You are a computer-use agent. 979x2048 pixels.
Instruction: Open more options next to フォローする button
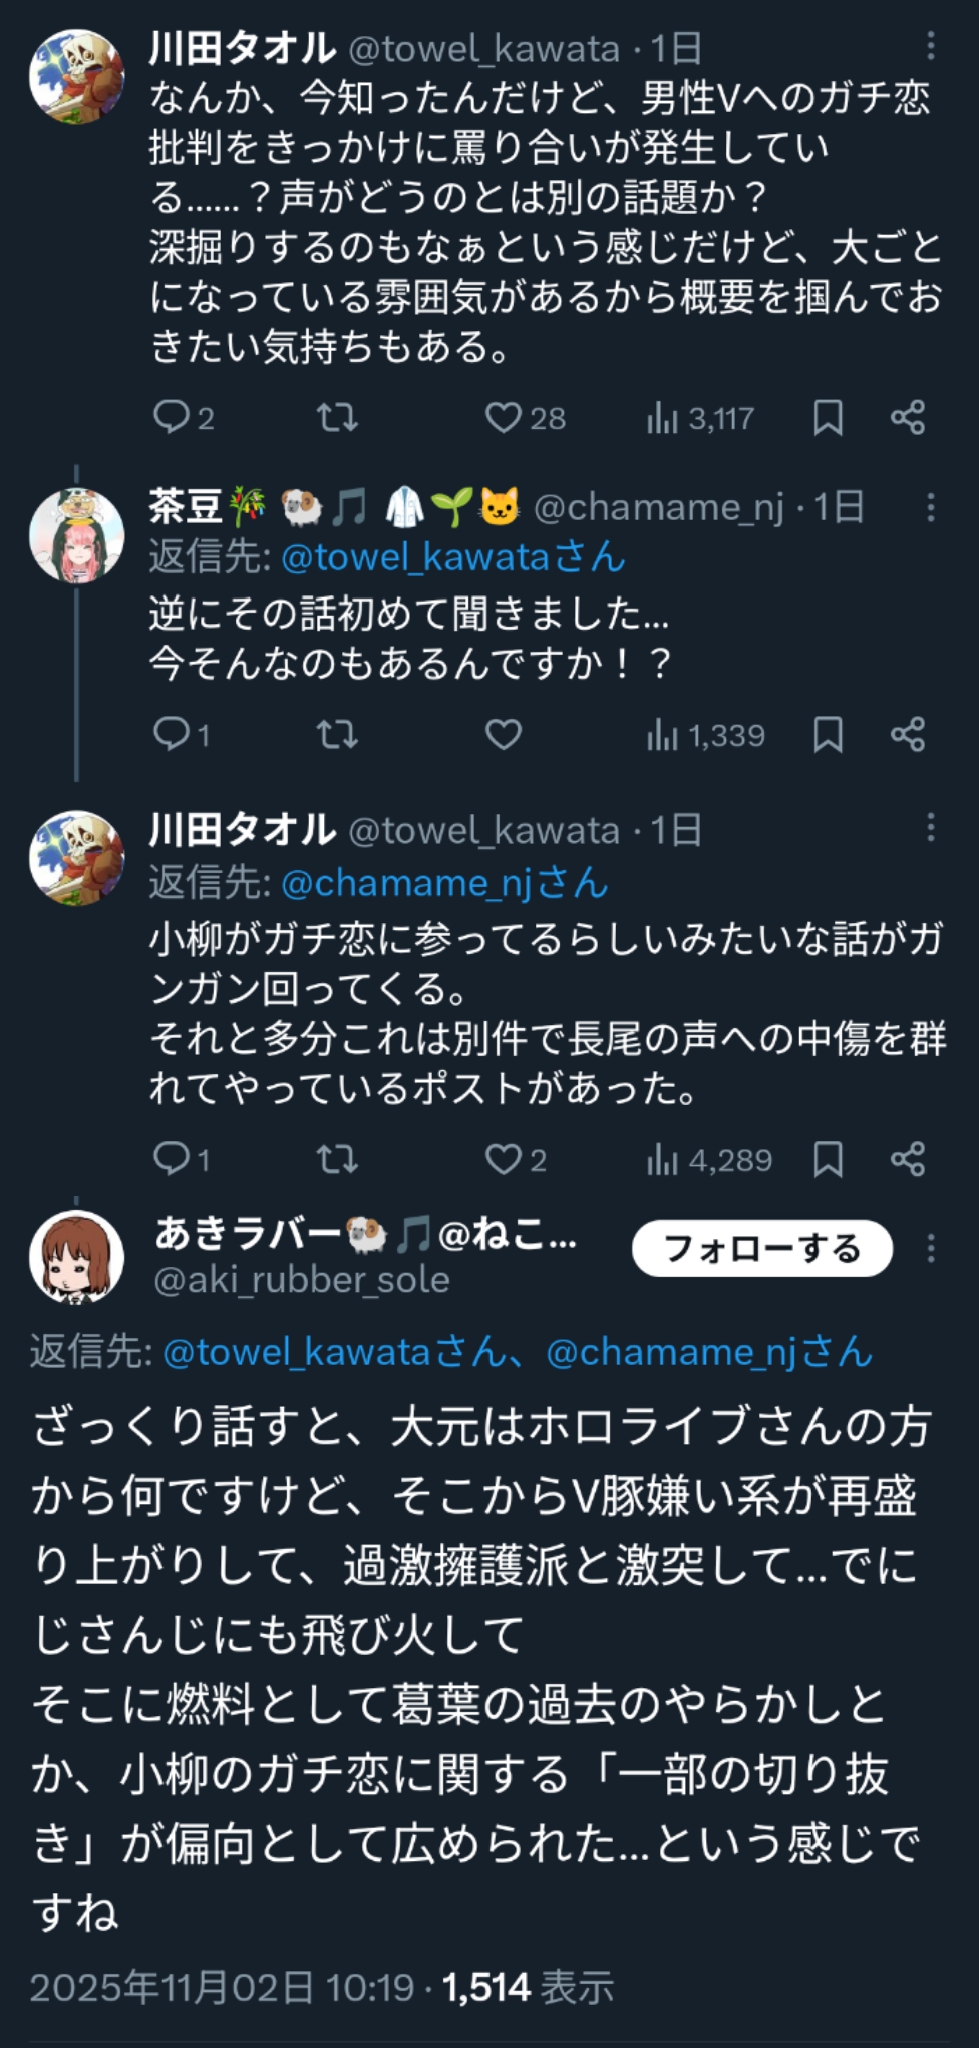click(931, 1248)
